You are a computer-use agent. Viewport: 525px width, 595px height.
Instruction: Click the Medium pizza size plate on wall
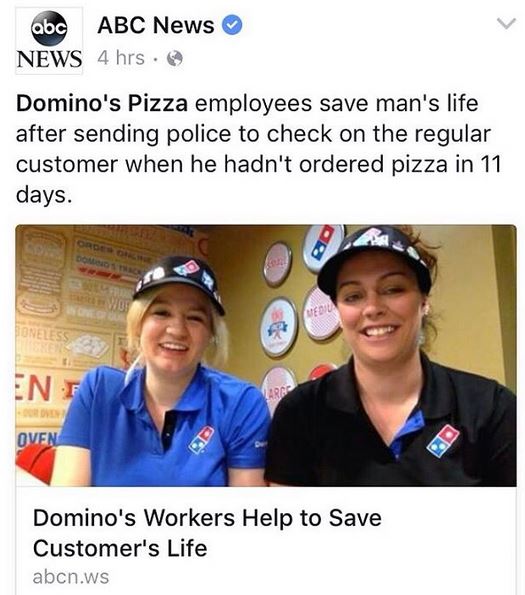[321, 313]
